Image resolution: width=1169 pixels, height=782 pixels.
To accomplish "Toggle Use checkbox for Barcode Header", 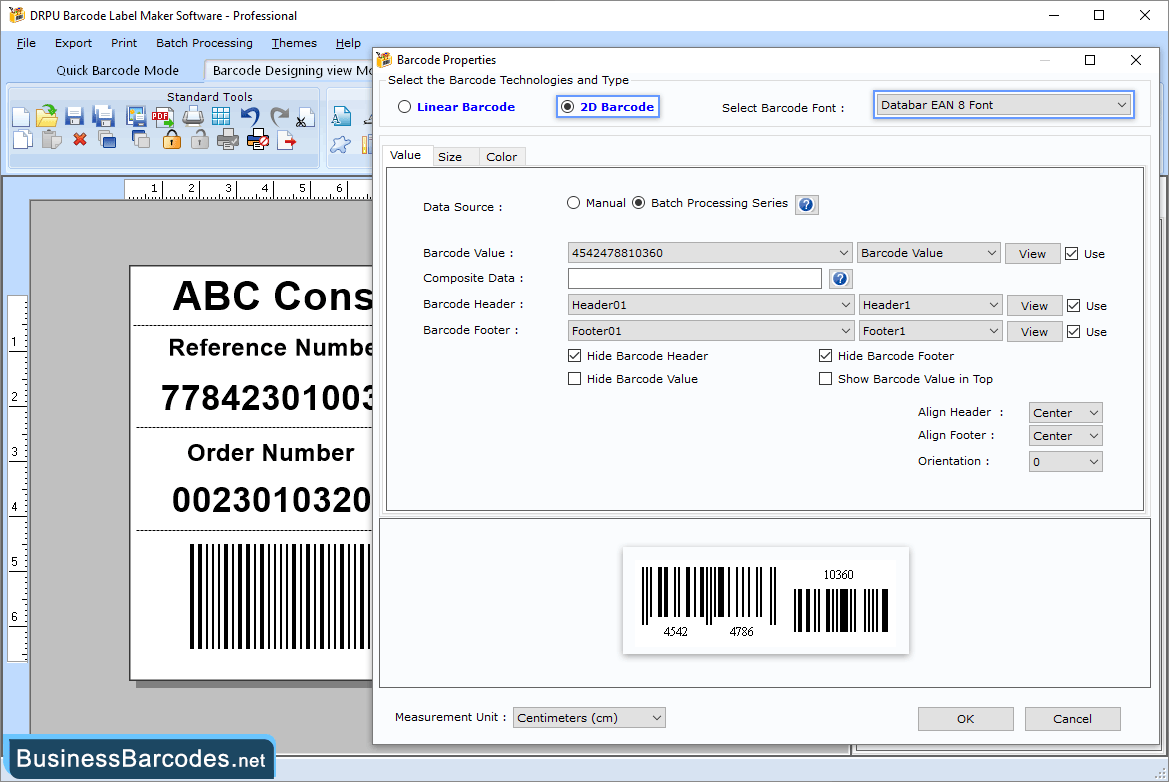I will click(1074, 306).
